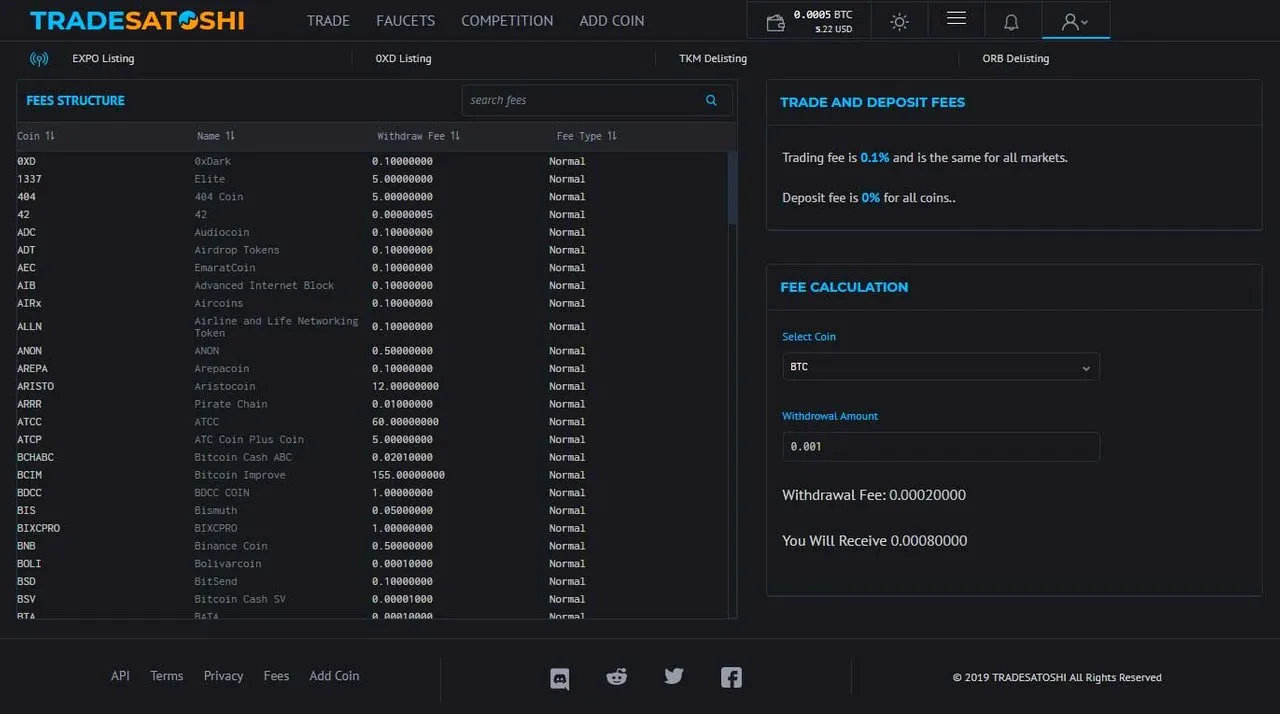Click the Audiocoin name cell

[x=222, y=232]
